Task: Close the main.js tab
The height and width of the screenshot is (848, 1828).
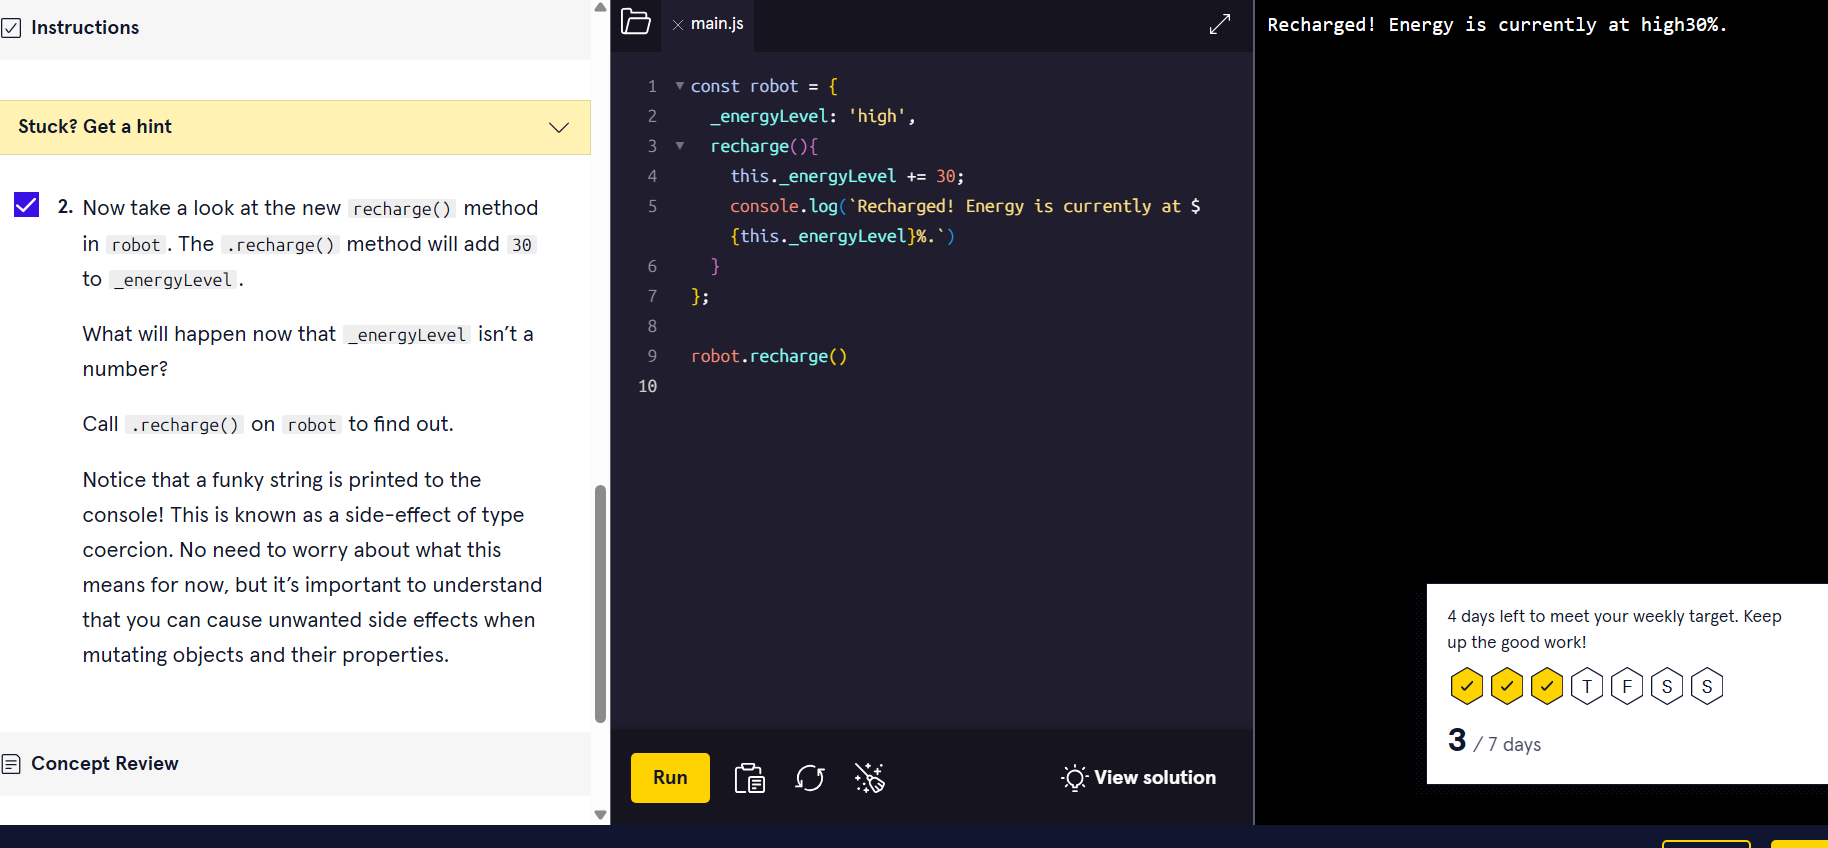Action: click(678, 25)
